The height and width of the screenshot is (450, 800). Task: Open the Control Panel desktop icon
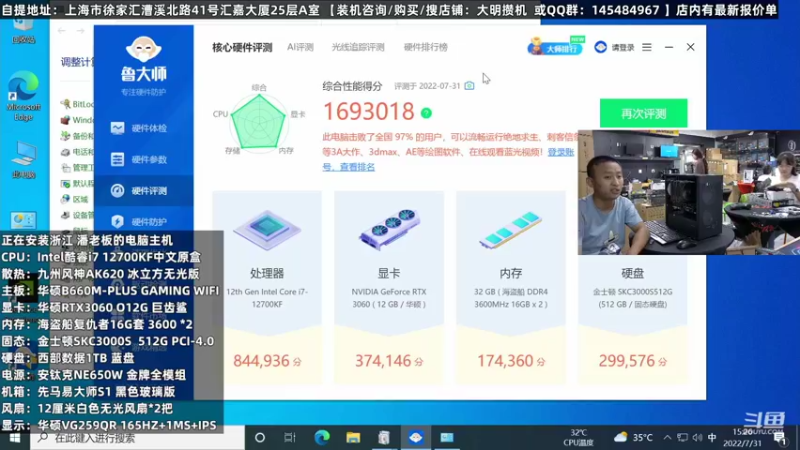click(23, 221)
